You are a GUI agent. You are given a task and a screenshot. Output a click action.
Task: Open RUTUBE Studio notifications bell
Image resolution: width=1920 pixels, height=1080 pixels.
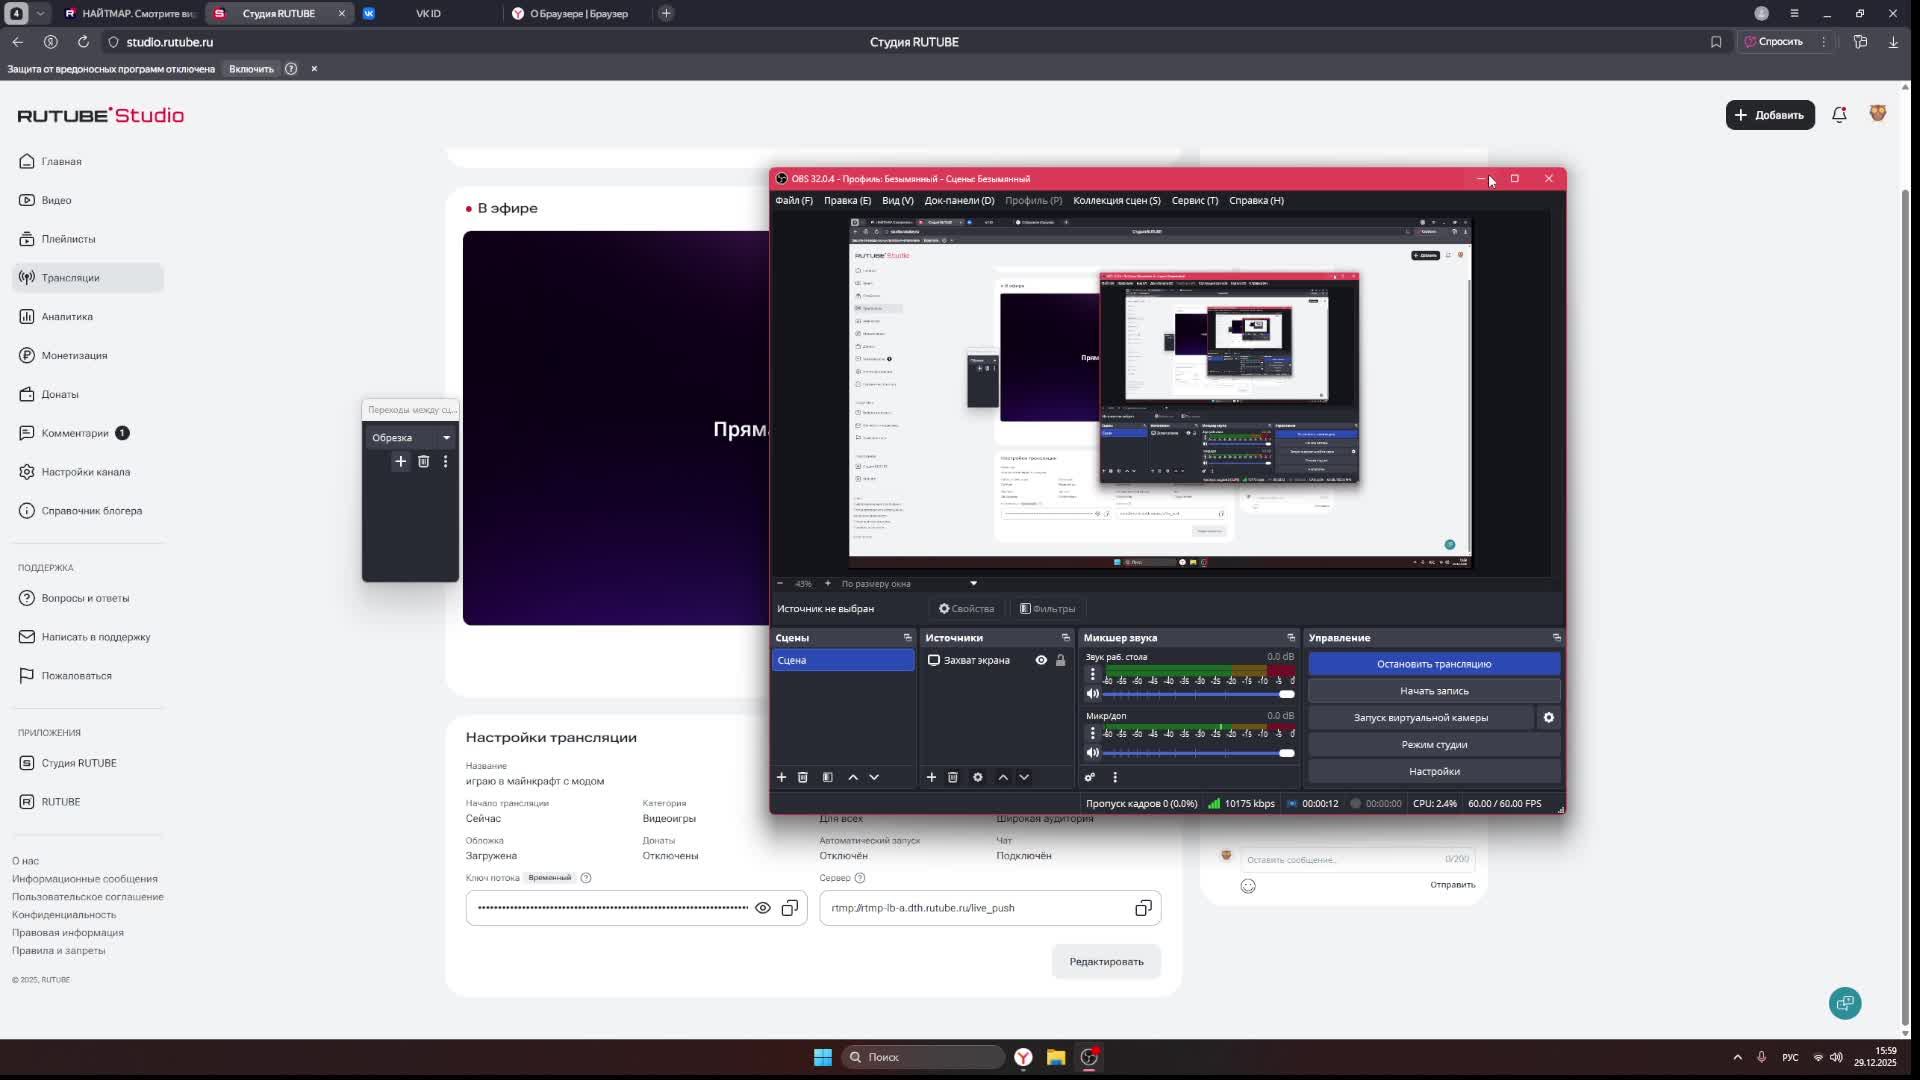1839,115
